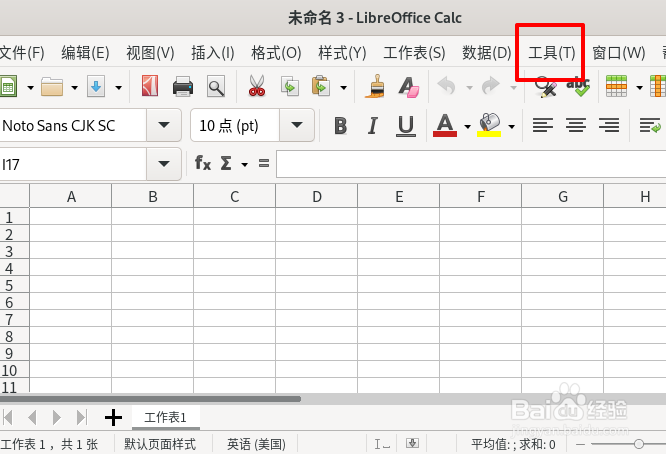Expand the Insert Rows dropdown arrow

(639, 88)
